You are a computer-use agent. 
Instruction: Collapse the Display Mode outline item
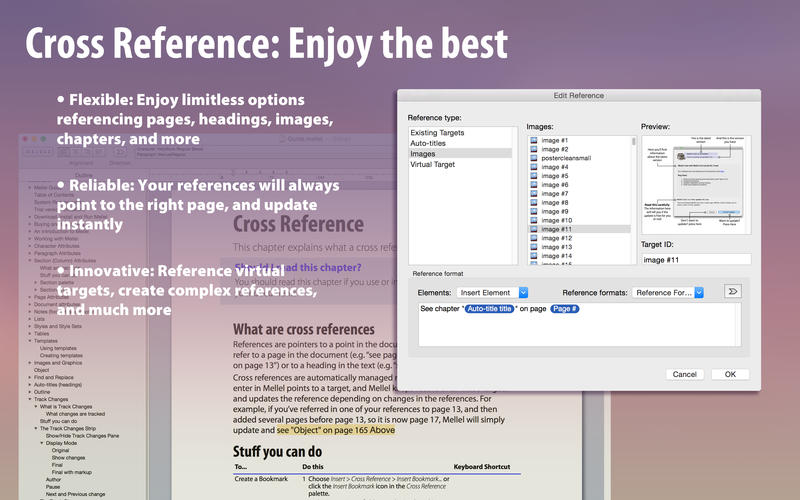tap(42, 443)
